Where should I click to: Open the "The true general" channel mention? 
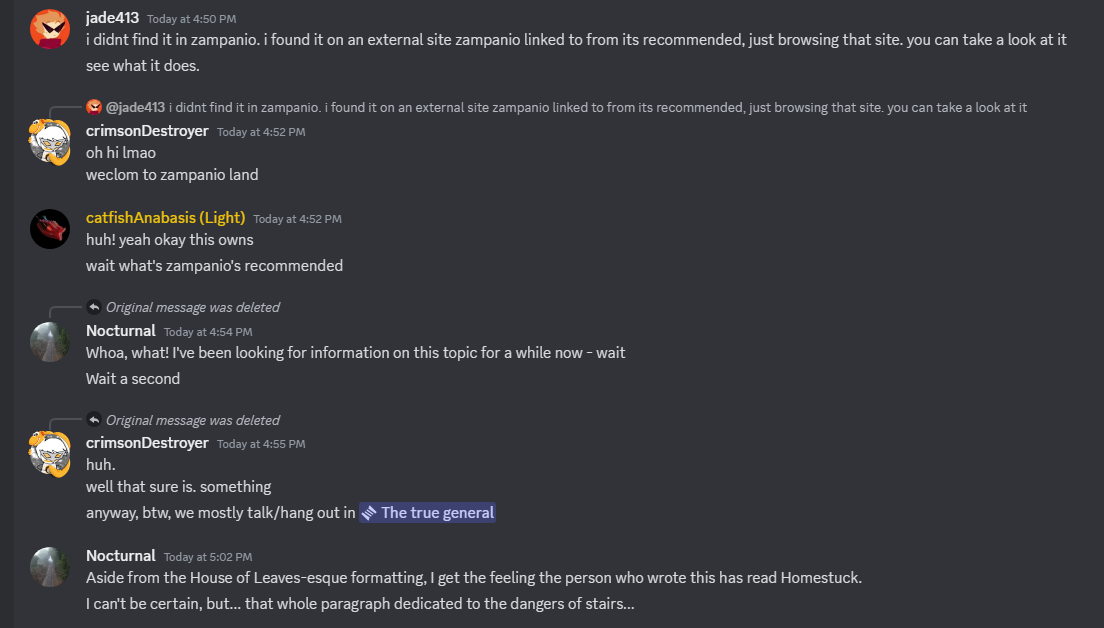point(427,512)
